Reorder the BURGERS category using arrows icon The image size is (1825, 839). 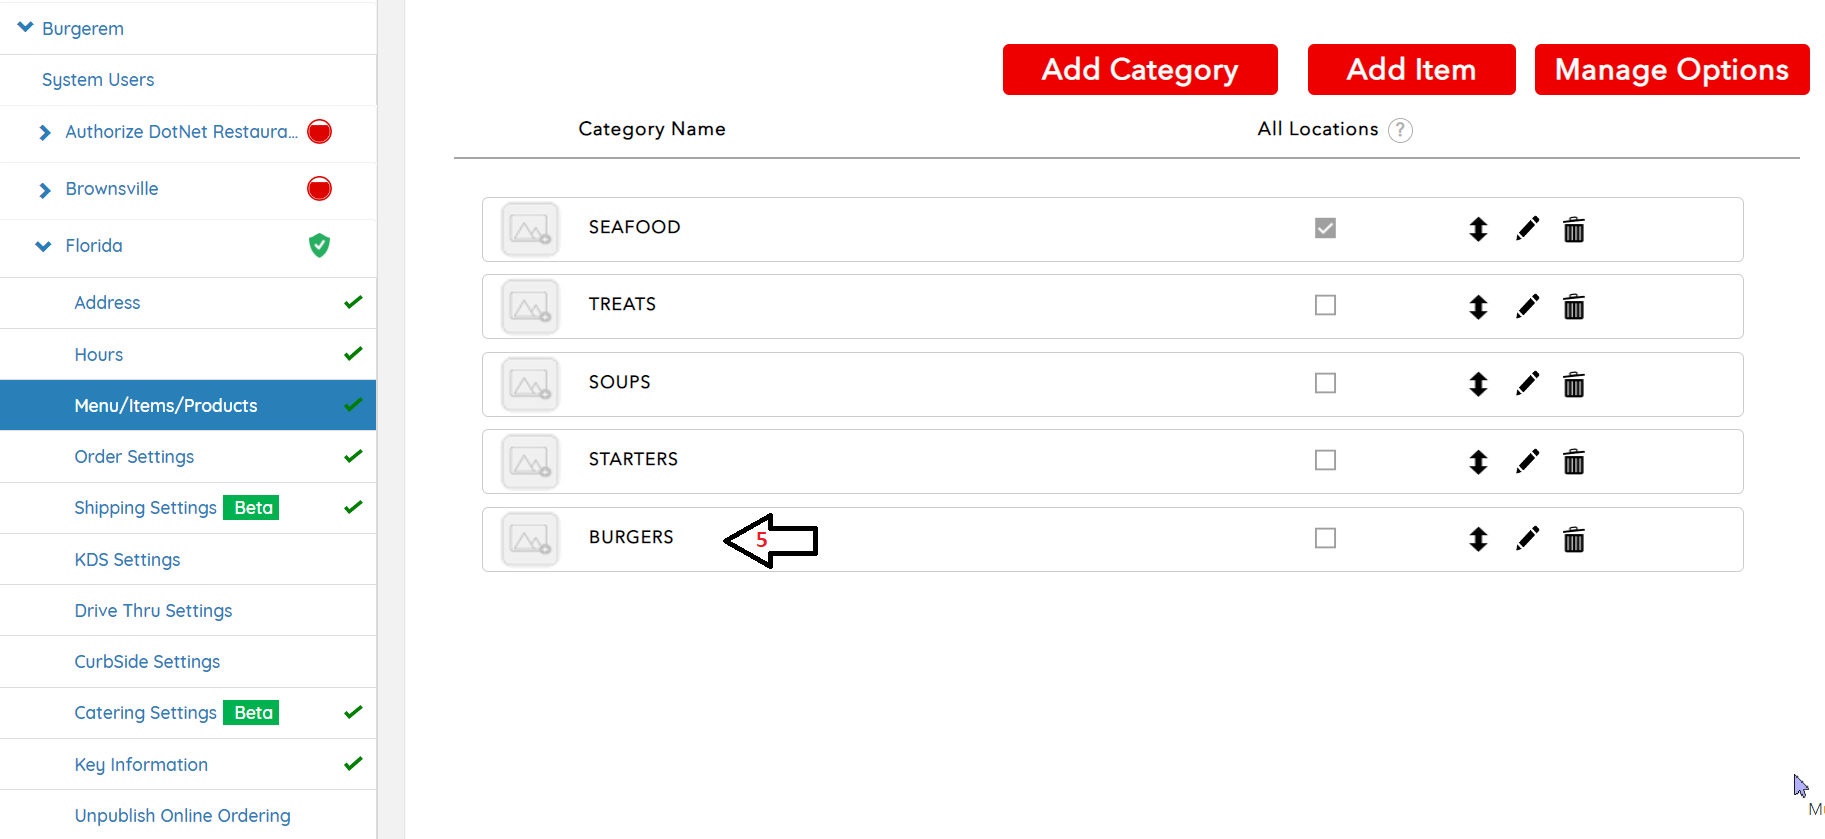[x=1478, y=540]
